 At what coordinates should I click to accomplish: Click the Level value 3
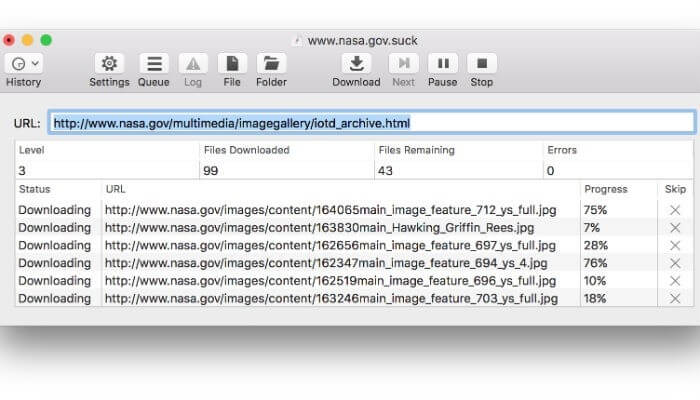click(x=22, y=171)
